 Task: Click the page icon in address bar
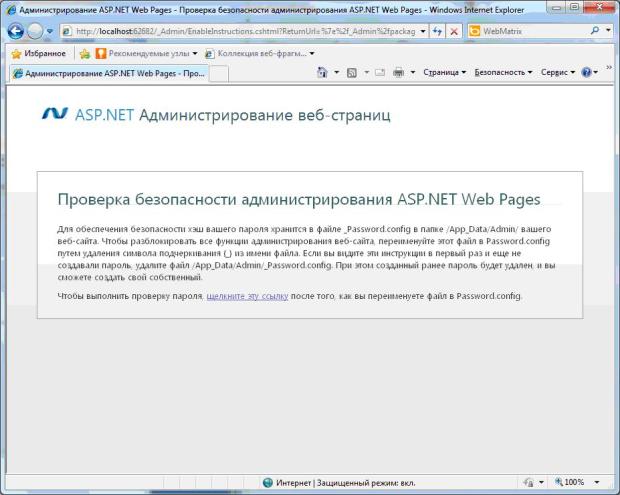click(67, 31)
